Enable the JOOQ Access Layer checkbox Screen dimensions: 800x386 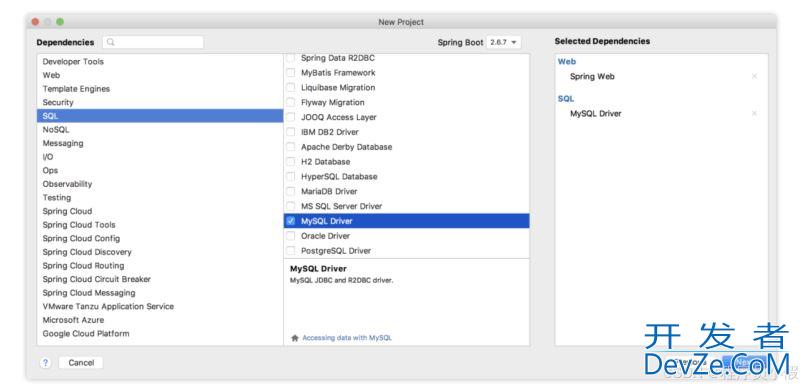pyautogui.click(x=290, y=117)
